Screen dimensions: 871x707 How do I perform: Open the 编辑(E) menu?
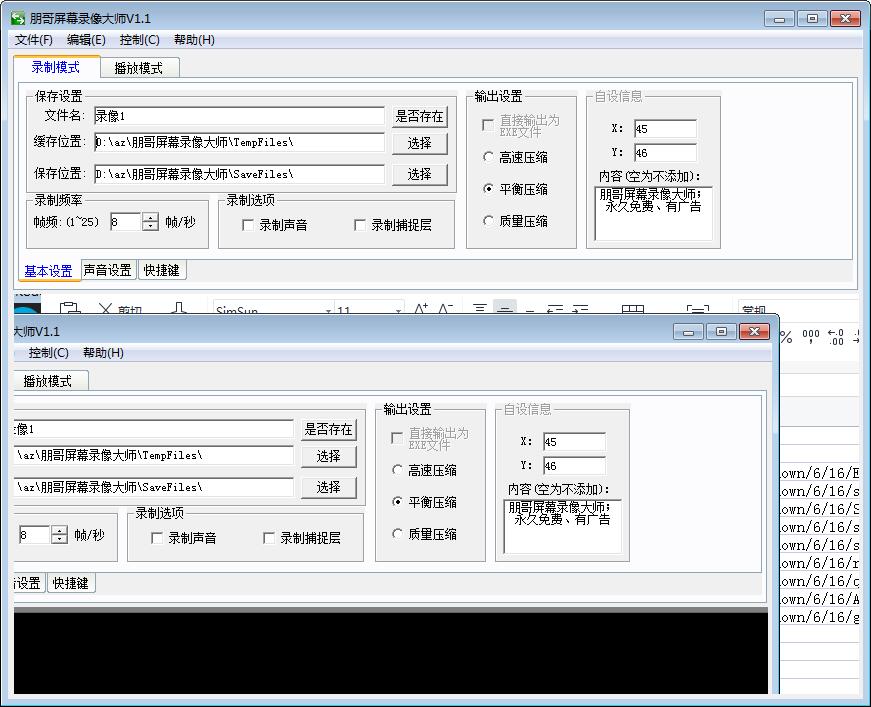coord(86,40)
